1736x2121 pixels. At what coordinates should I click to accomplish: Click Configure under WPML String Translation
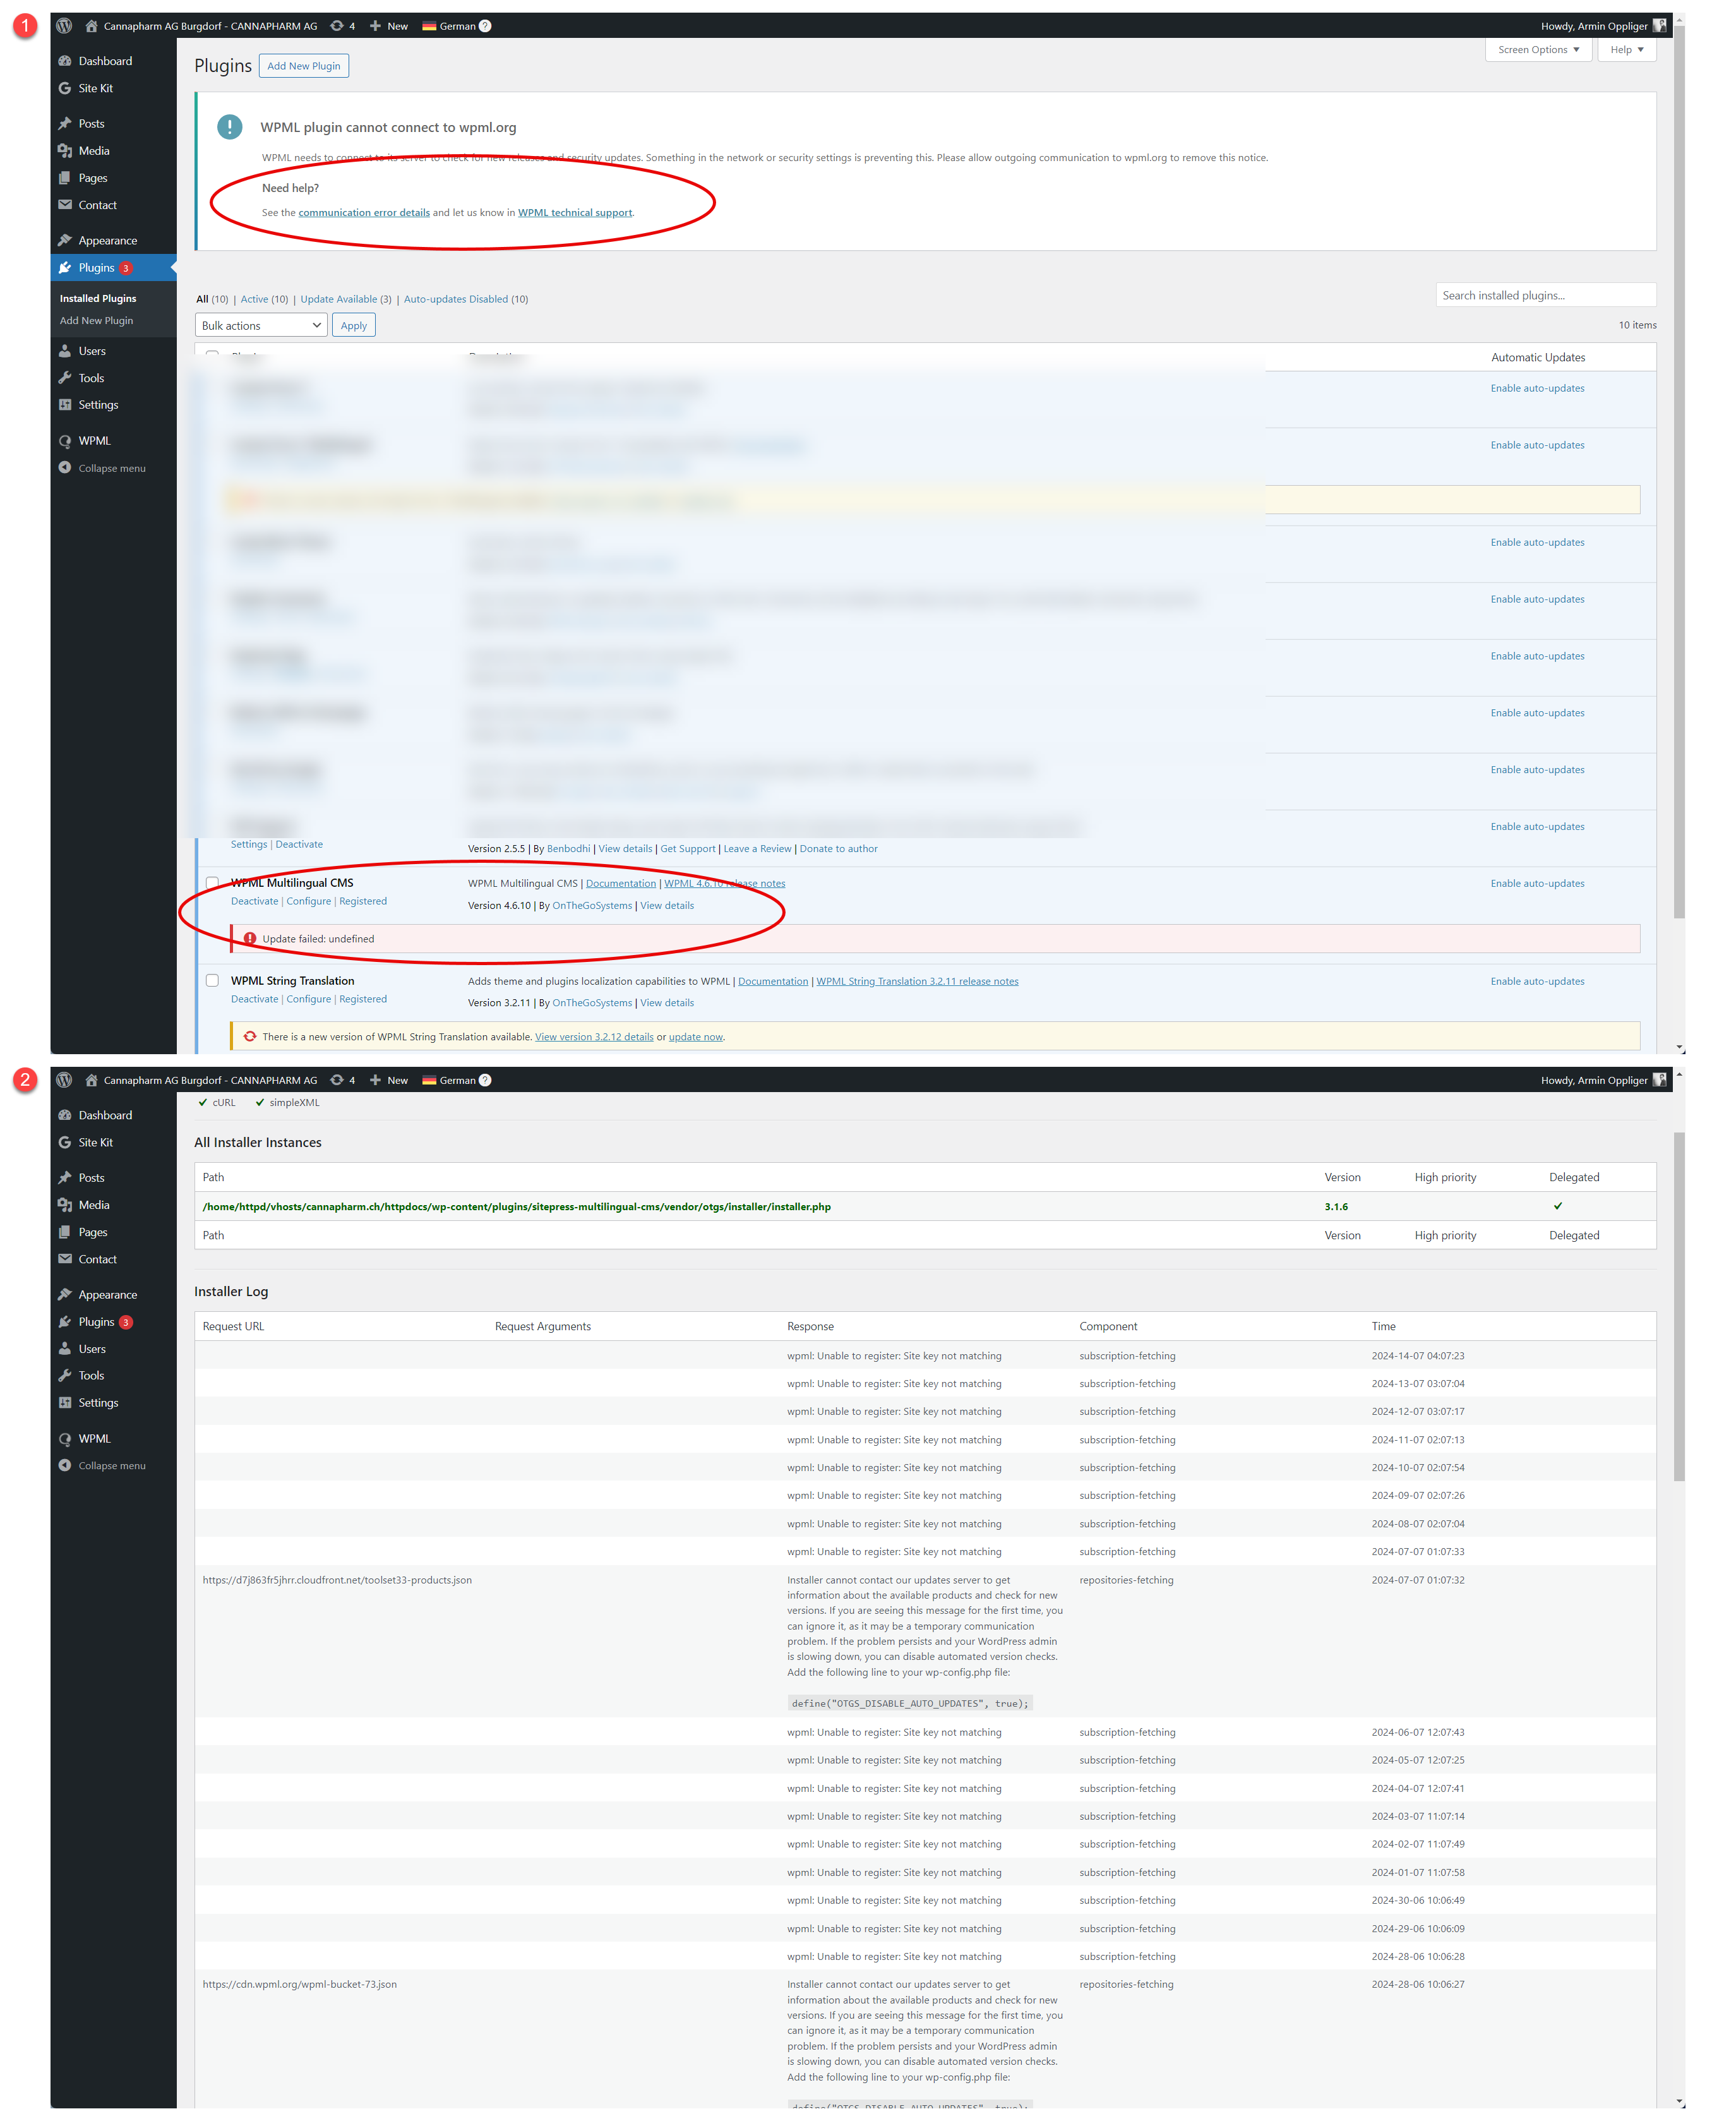[309, 999]
